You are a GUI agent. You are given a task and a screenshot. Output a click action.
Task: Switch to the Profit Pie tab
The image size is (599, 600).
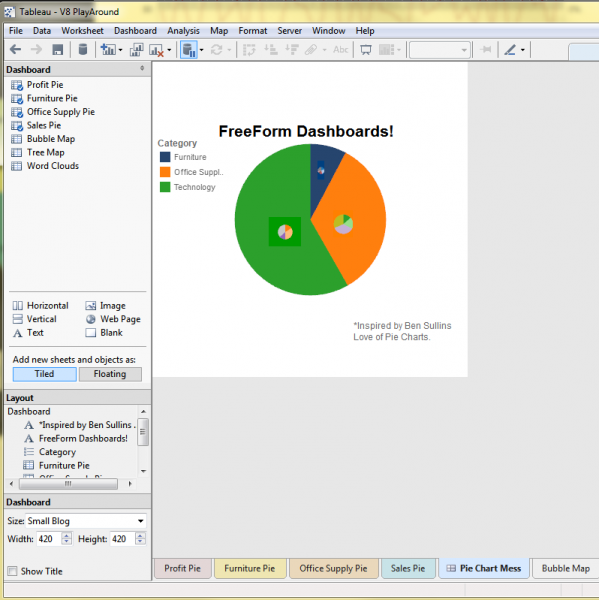(183, 568)
